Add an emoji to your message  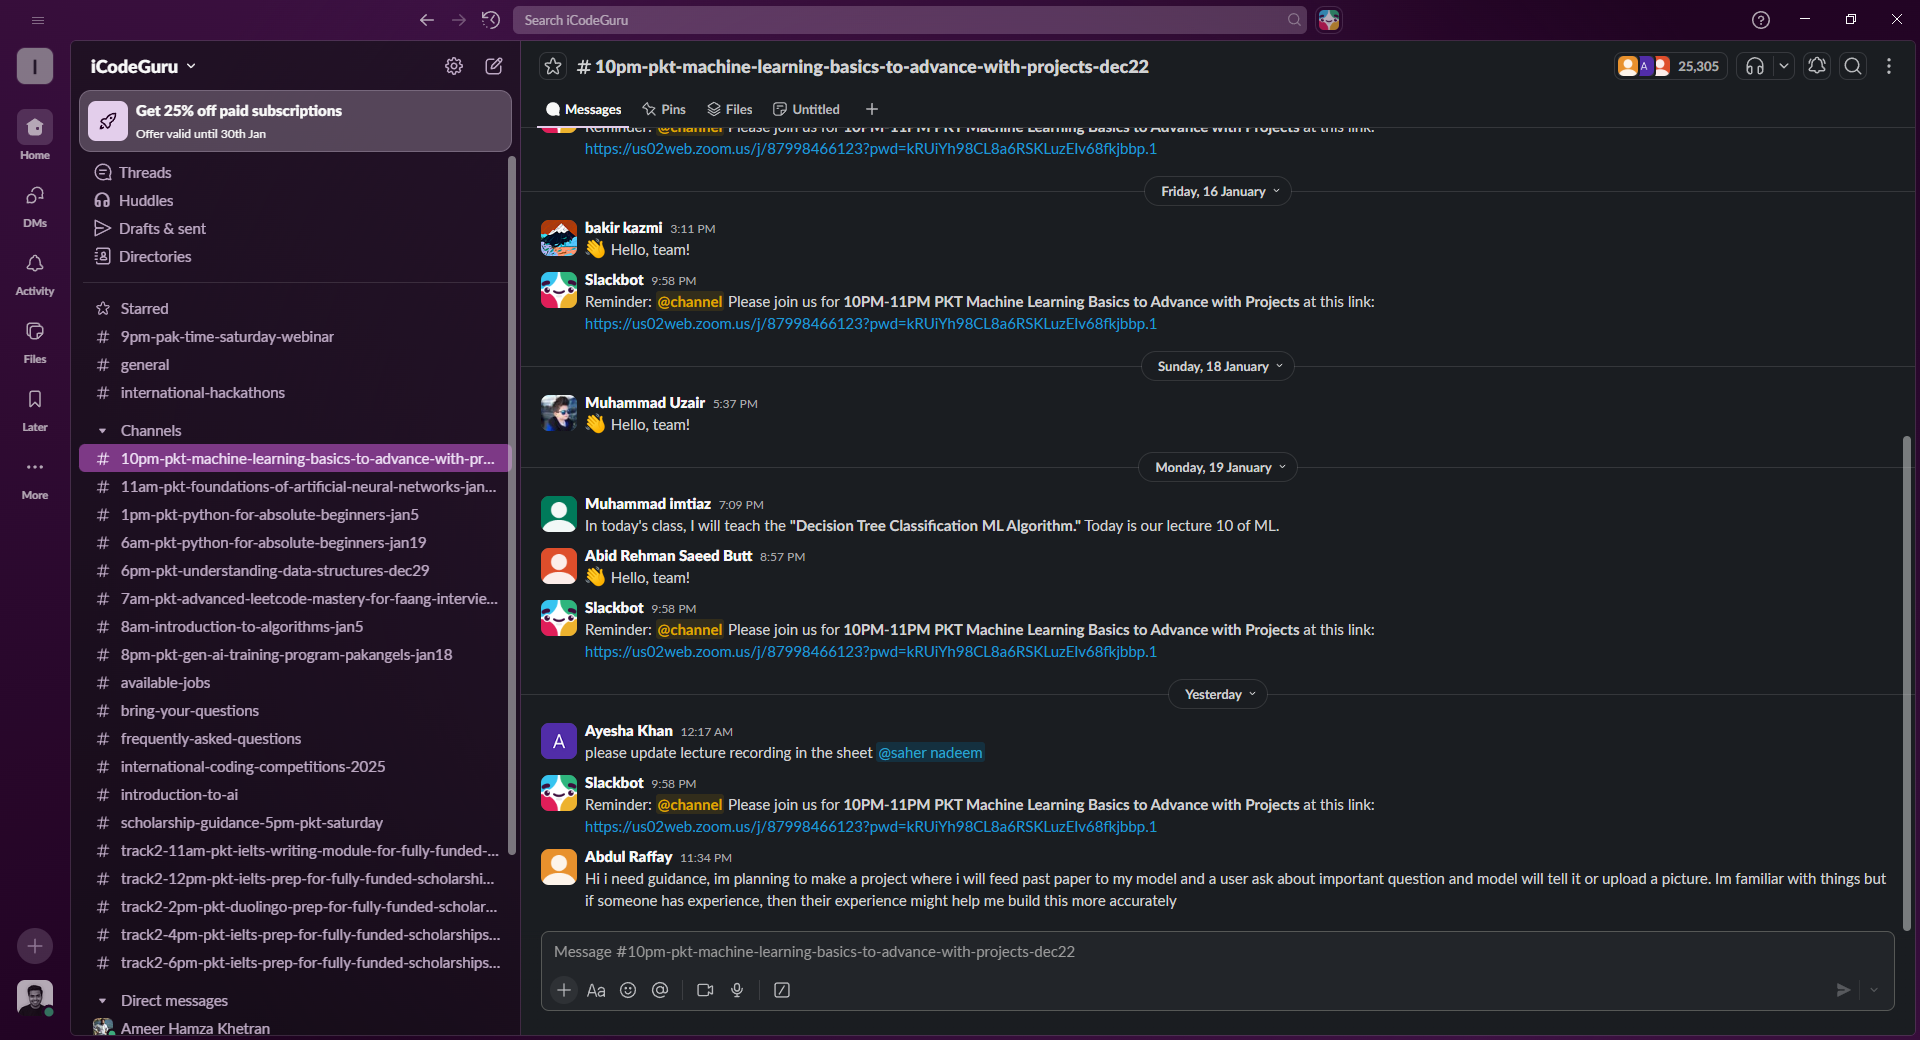628,990
